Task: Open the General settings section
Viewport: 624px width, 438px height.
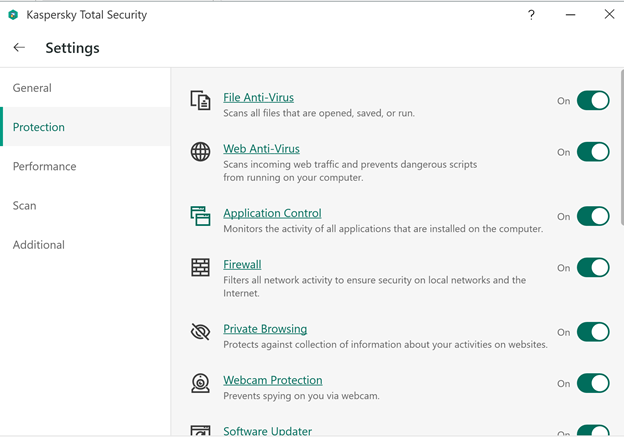Action: [85, 88]
